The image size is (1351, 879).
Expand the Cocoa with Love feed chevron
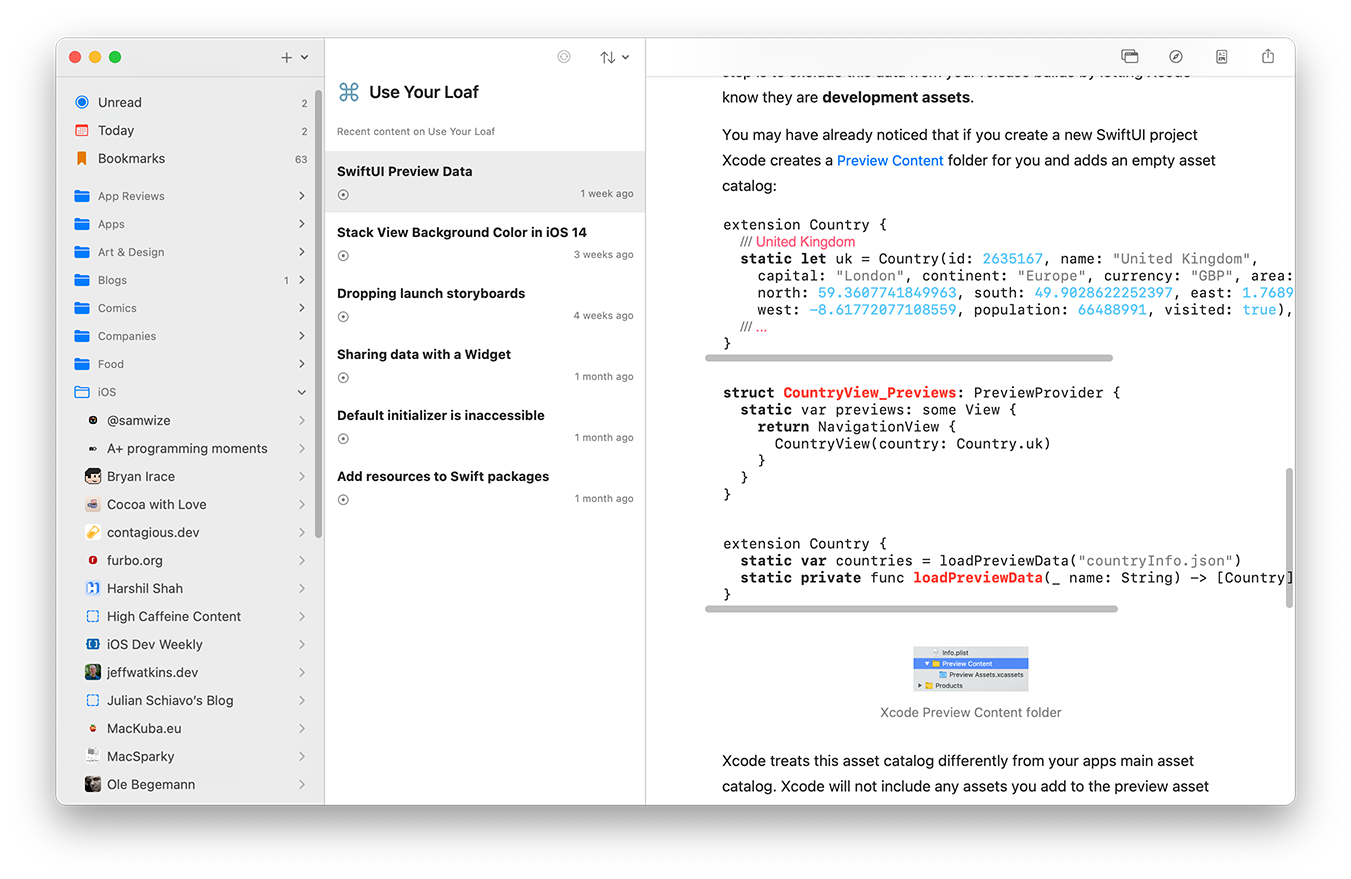[302, 504]
